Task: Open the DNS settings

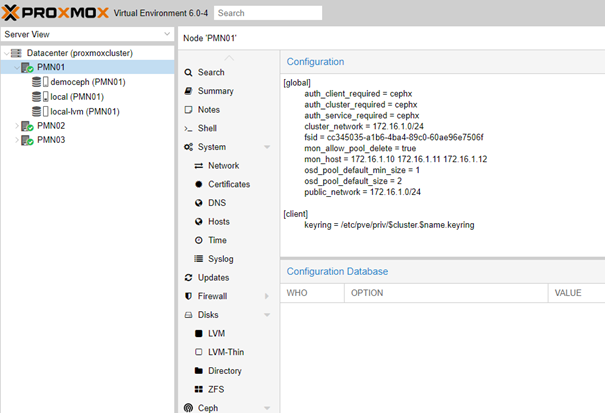Action: 217,203
